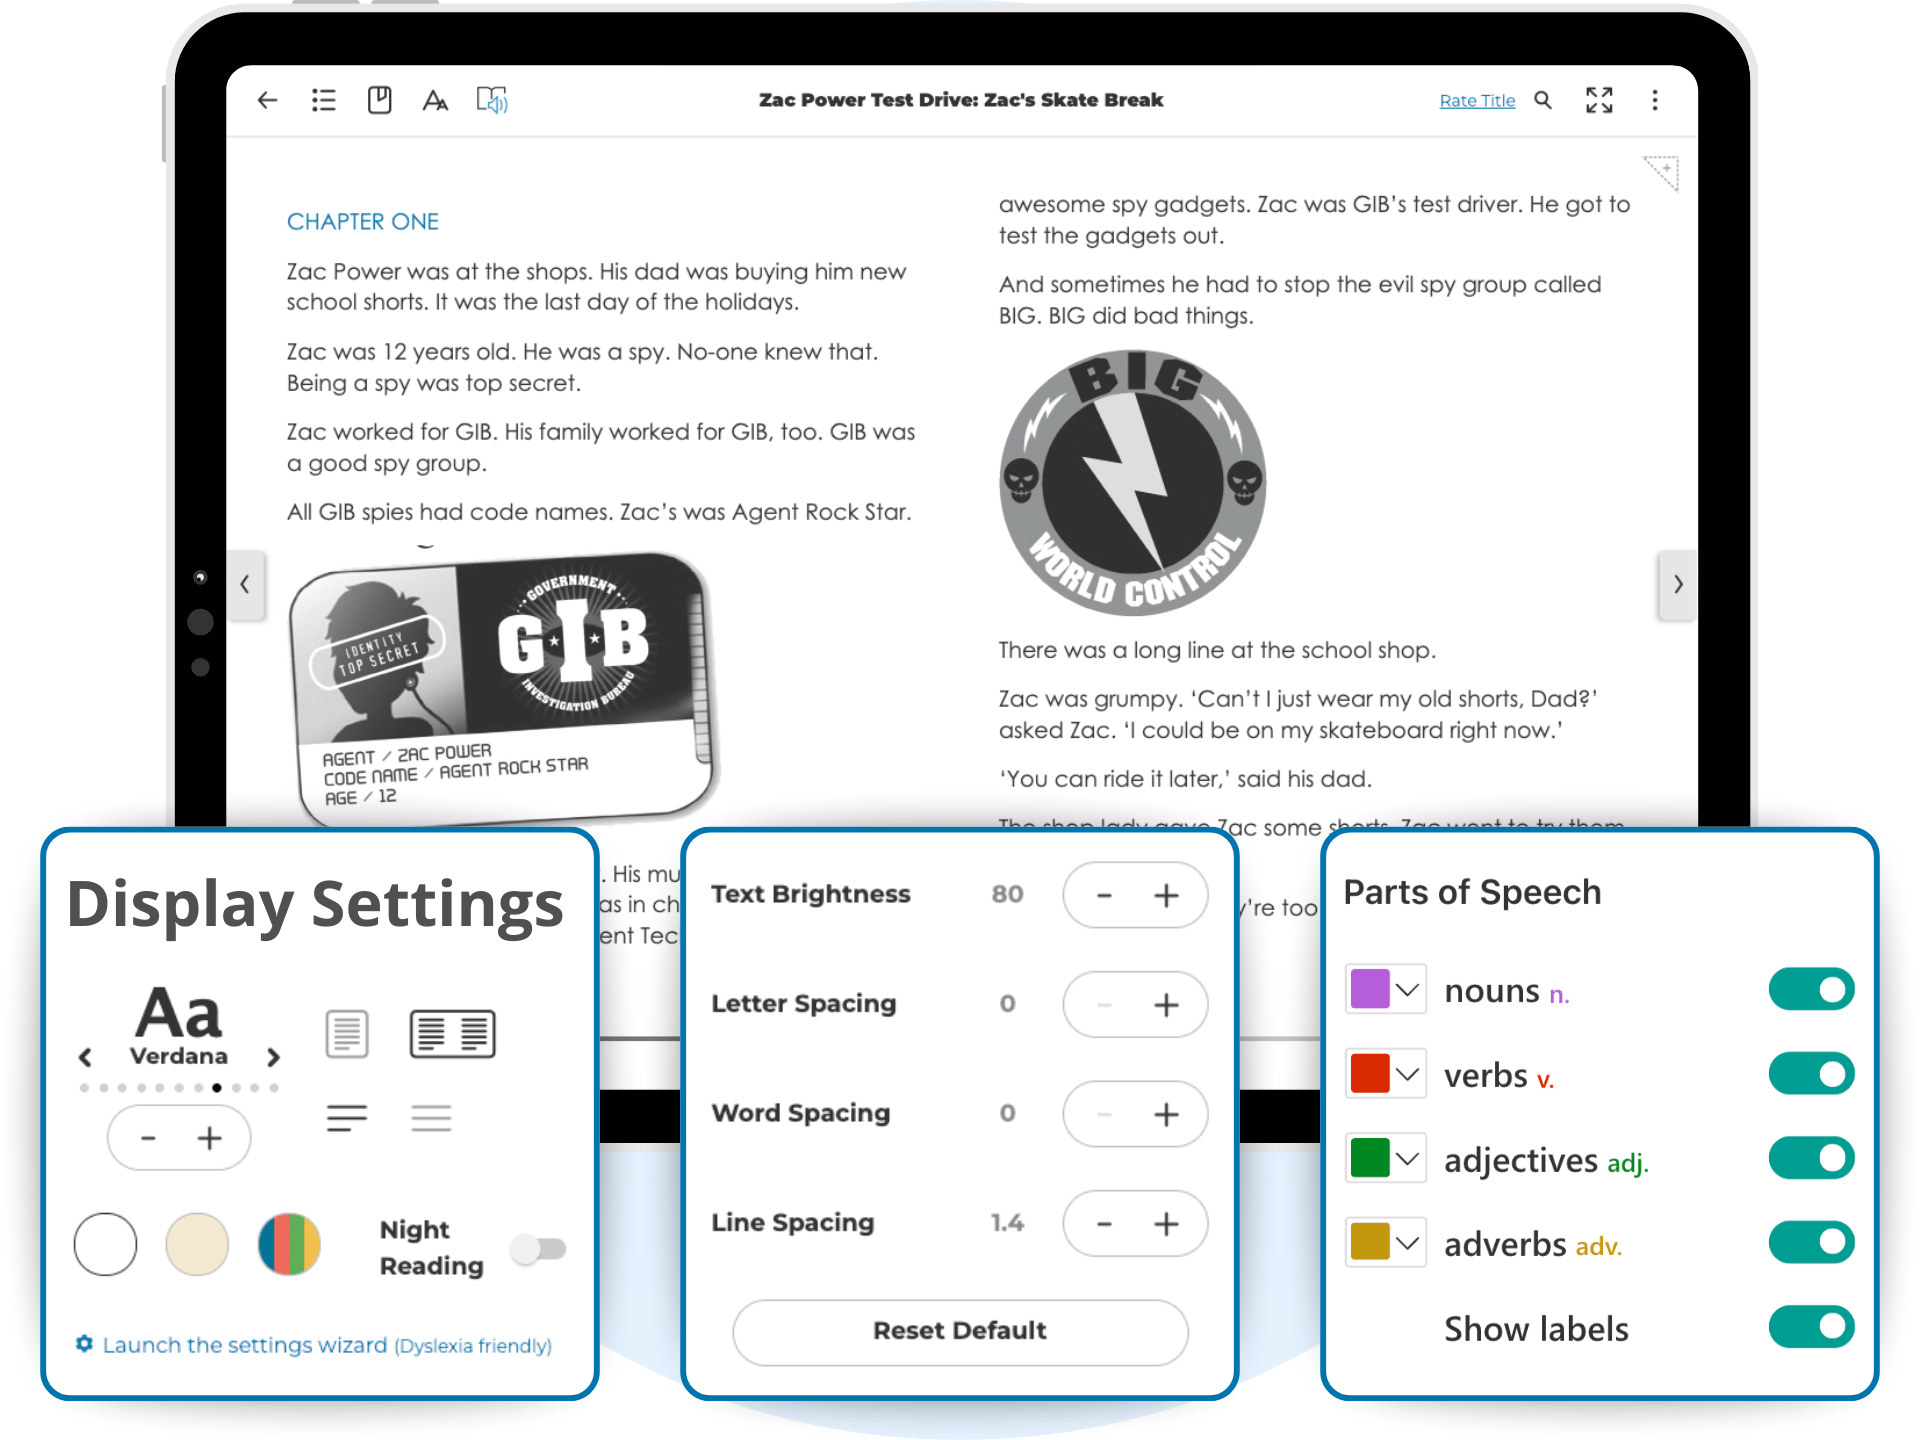Viewport: 1920px width, 1440px height.
Task: Toggle verbs highlighting off
Action: tap(1812, 1074)
